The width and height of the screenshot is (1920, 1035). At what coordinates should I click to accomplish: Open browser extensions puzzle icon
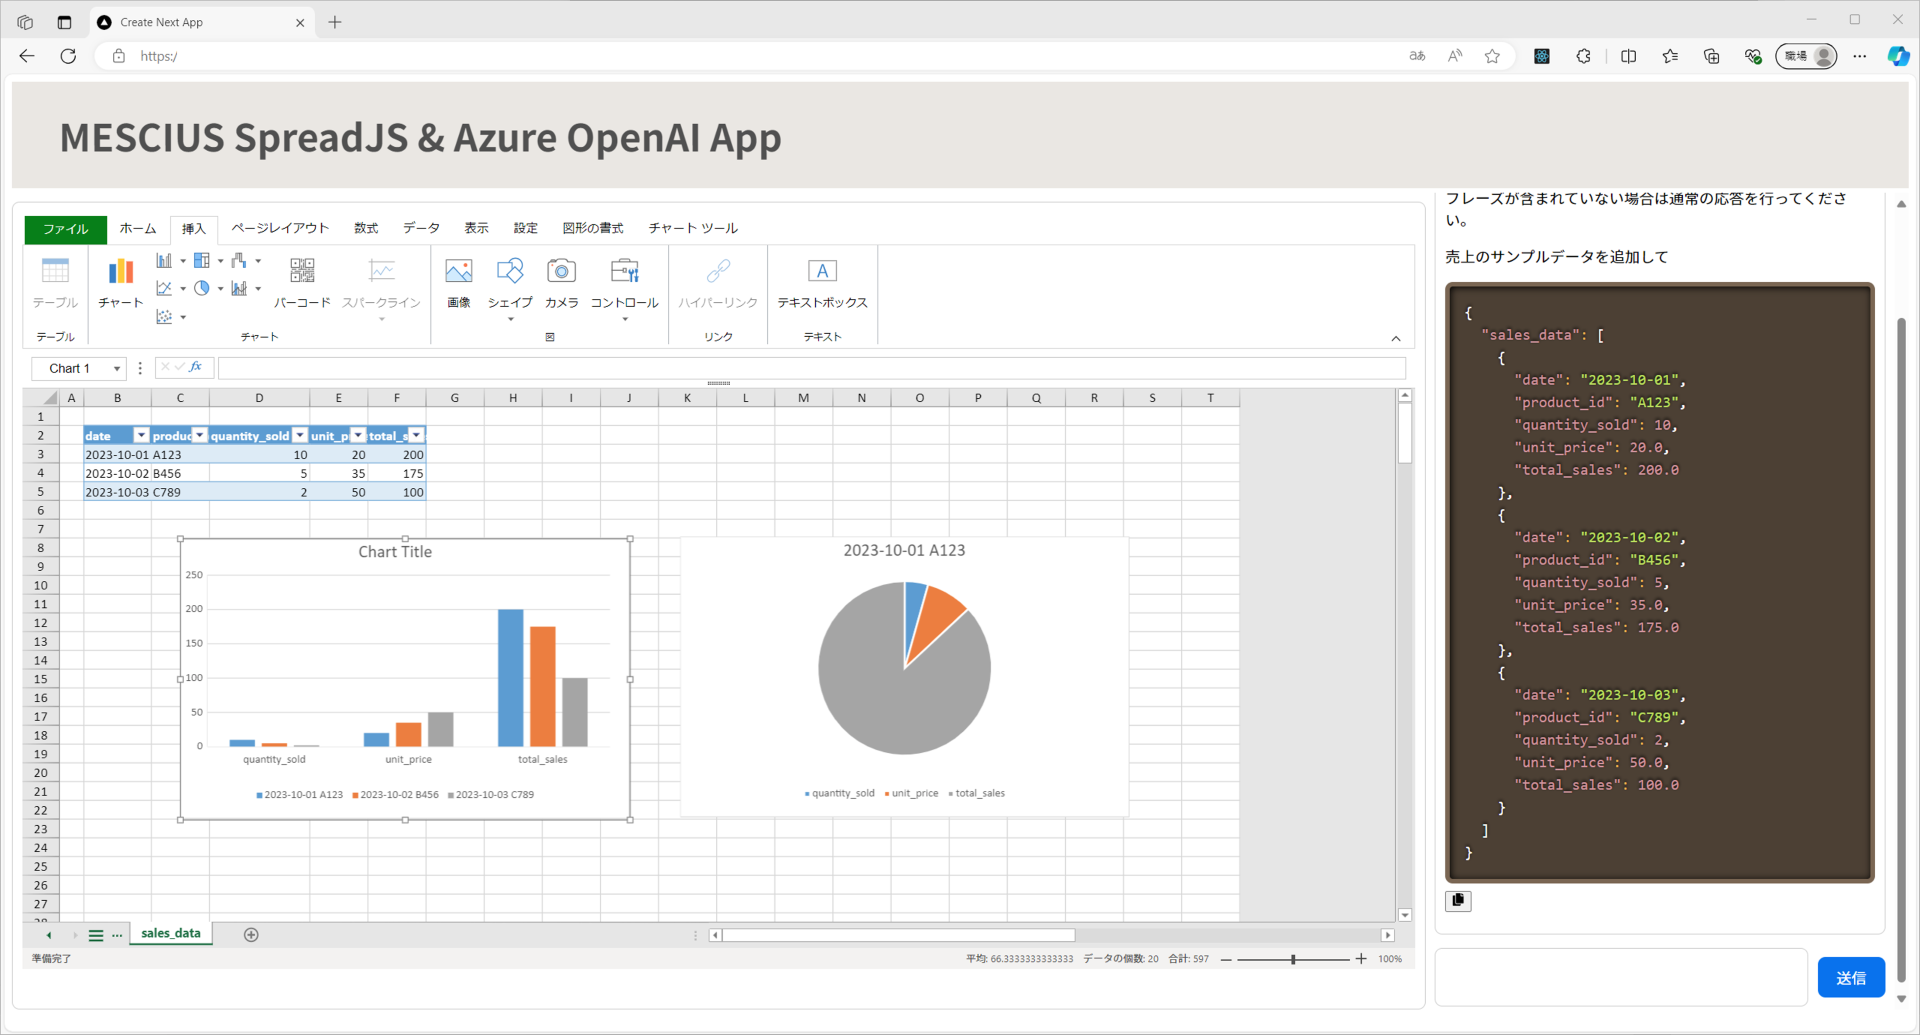(1583, 56)
